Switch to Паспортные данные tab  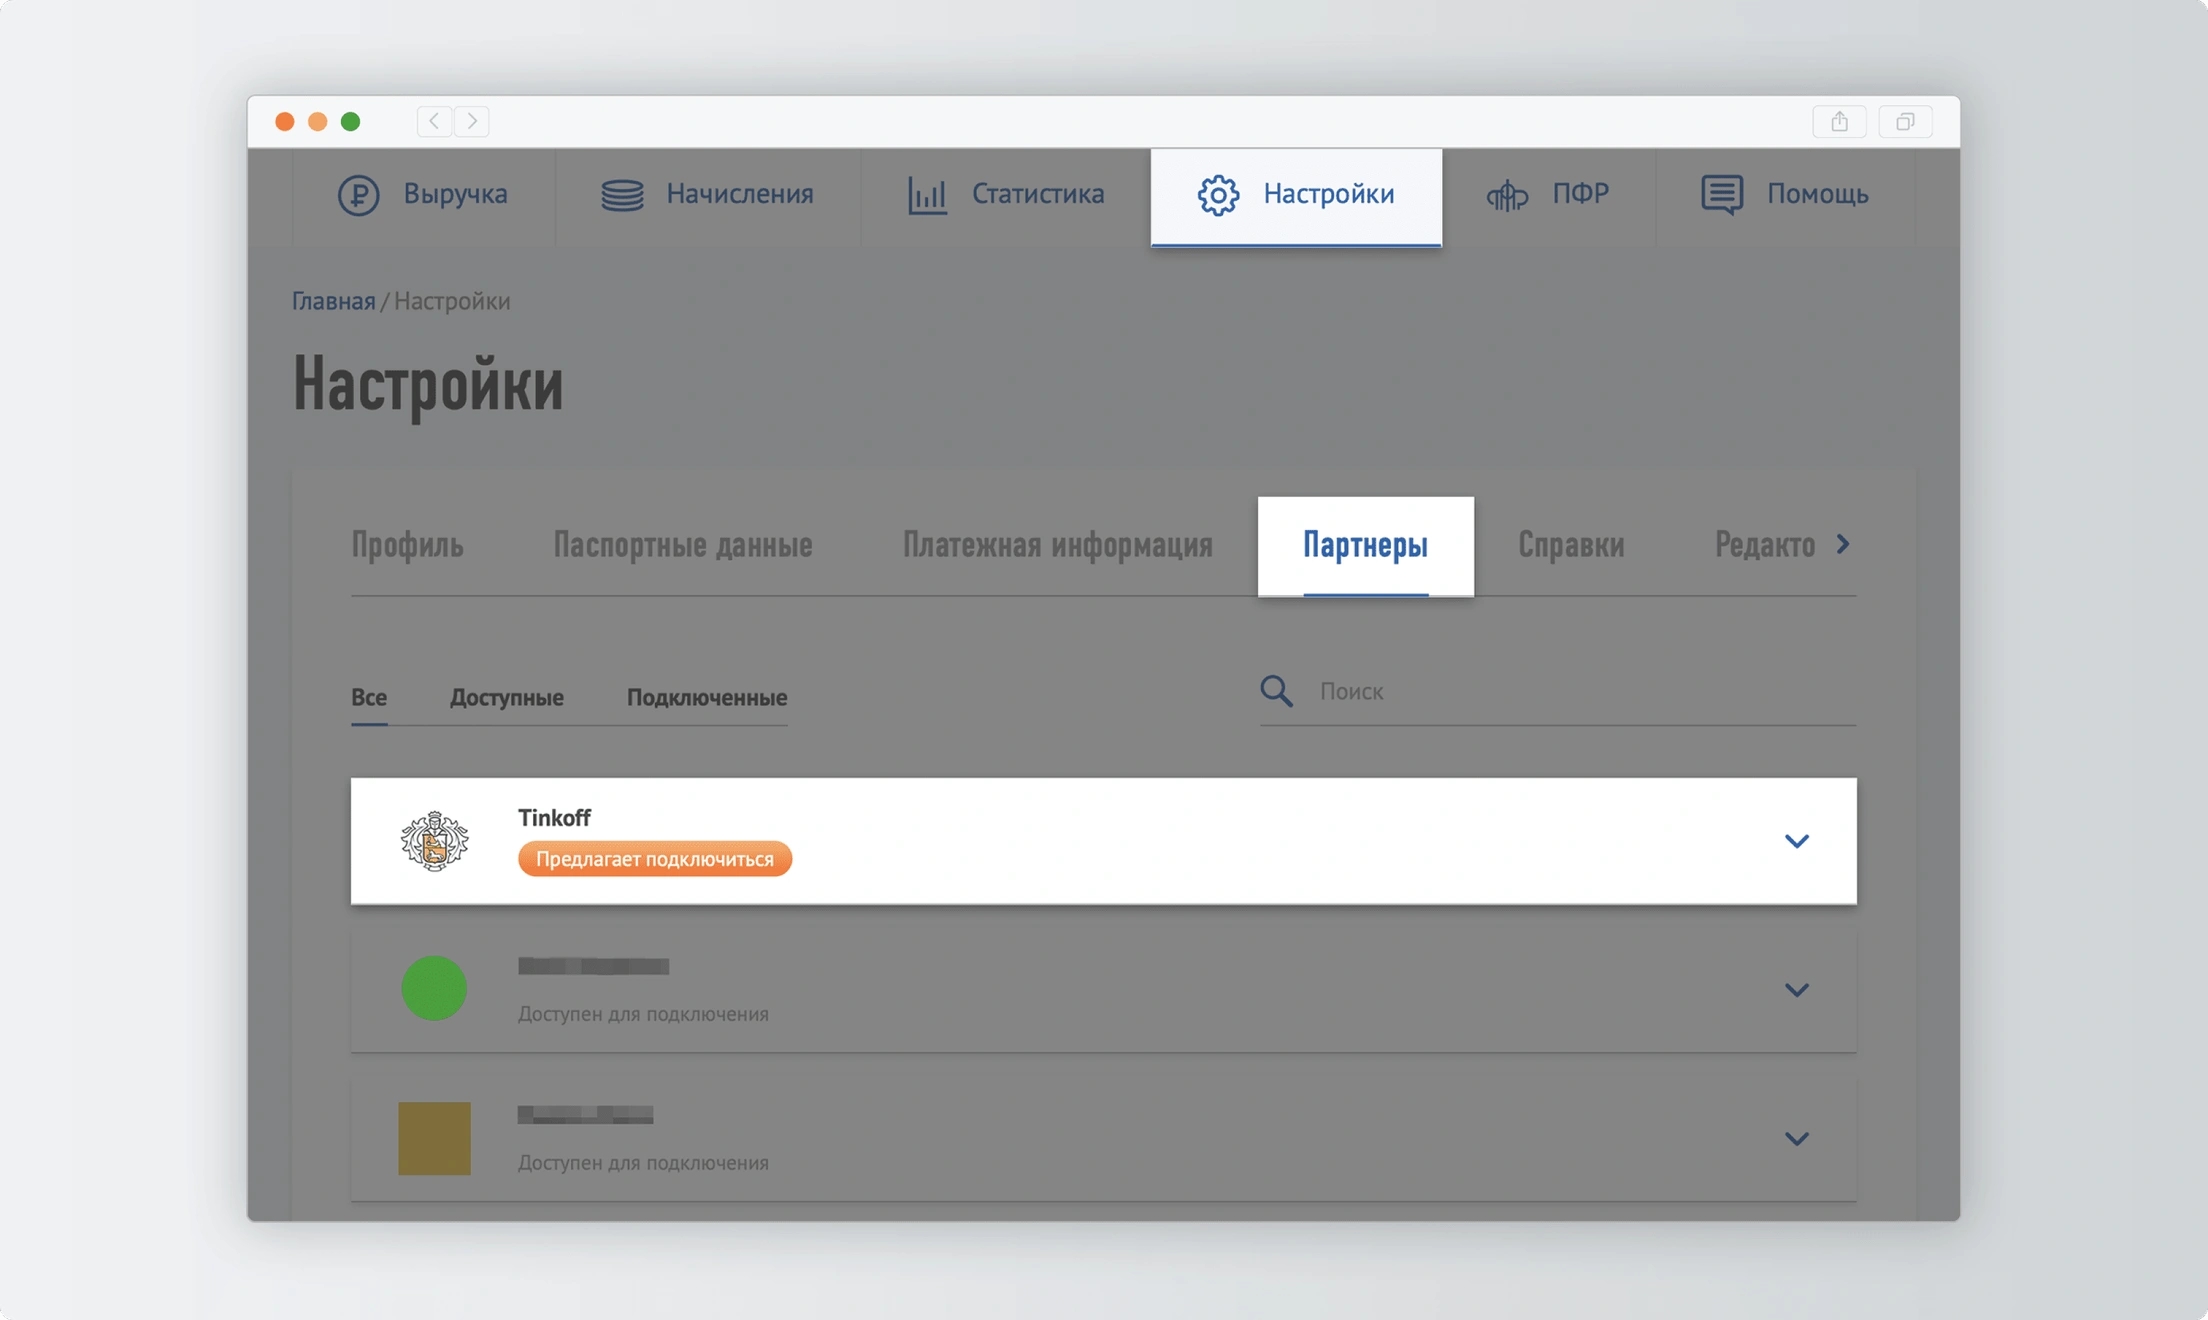[x=682, y=545]
